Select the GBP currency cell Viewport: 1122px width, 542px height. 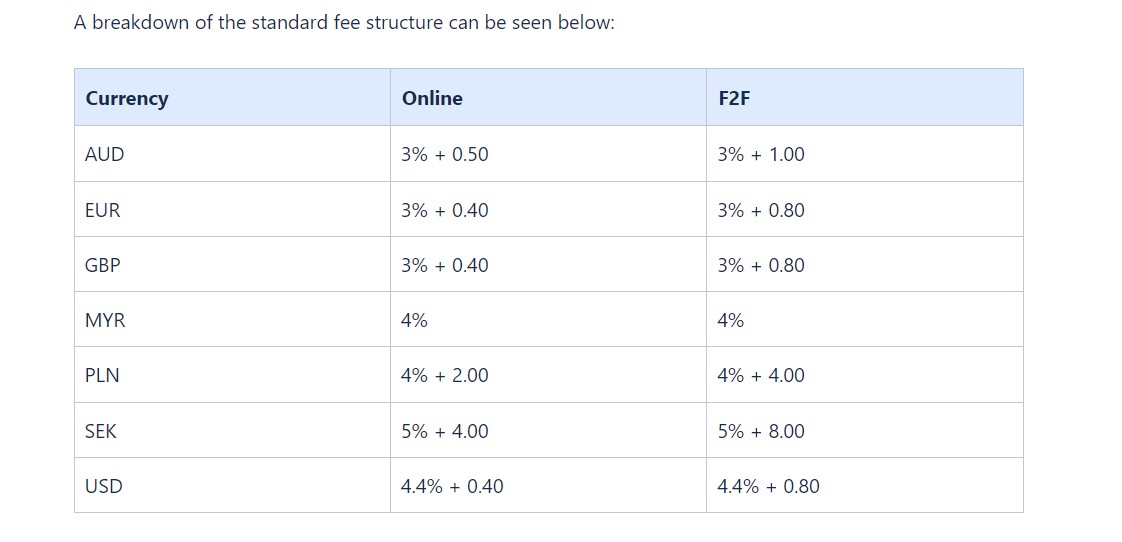(233, 265)
